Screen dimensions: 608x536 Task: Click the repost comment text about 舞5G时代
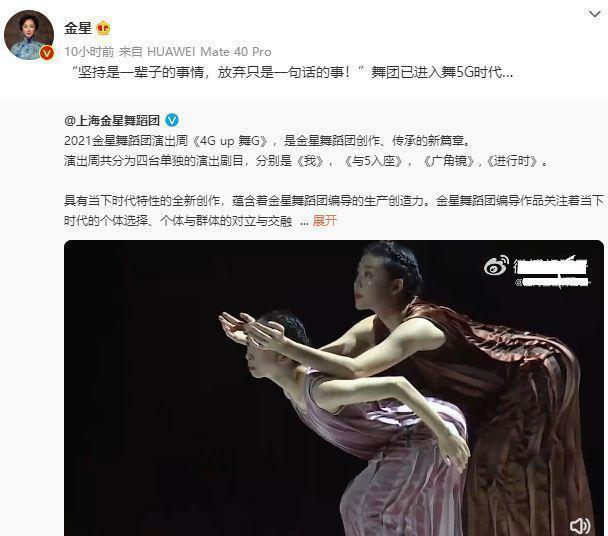tap(293, 73)
